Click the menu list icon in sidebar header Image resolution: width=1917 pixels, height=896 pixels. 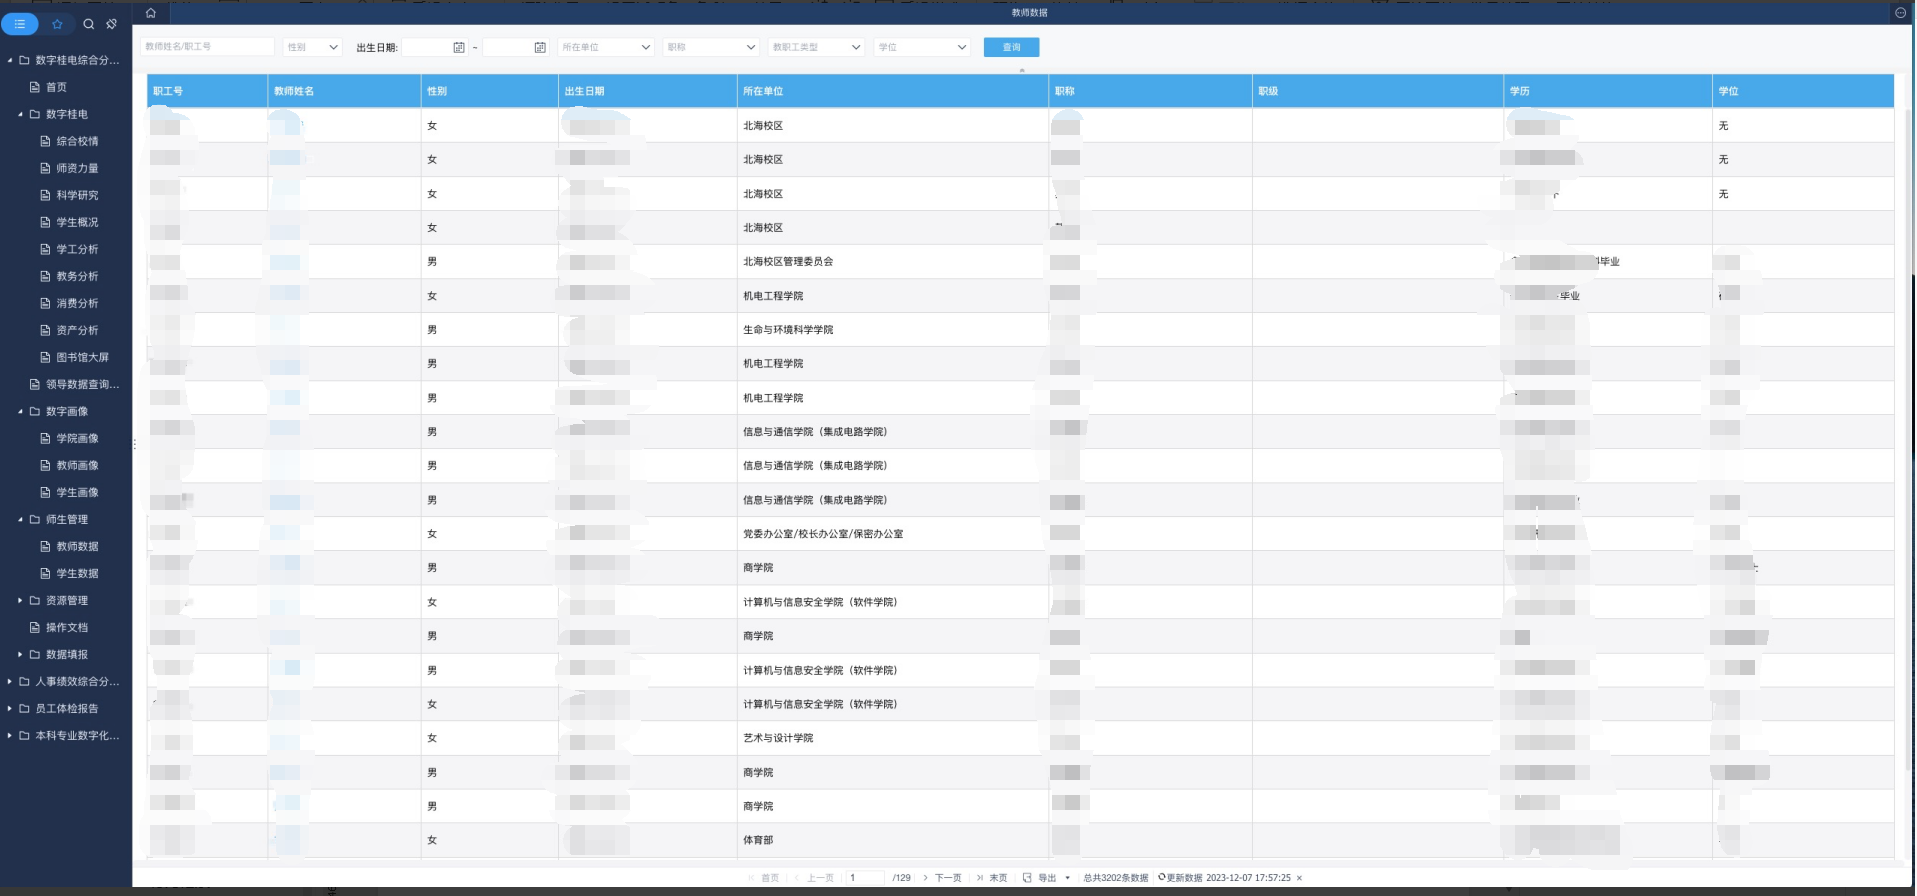[x=20, y=24]
